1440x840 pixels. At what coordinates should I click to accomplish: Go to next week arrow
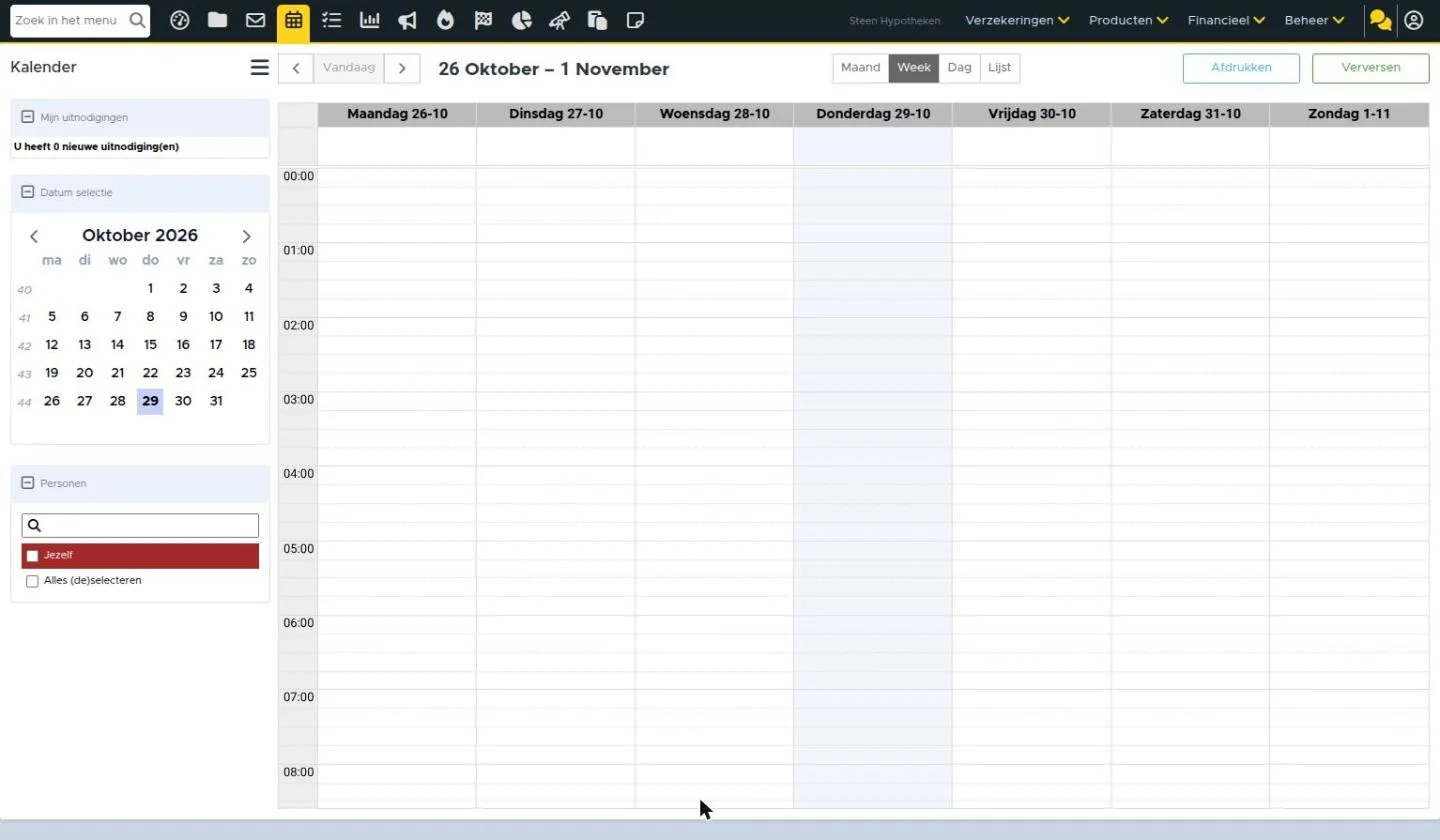402,68
